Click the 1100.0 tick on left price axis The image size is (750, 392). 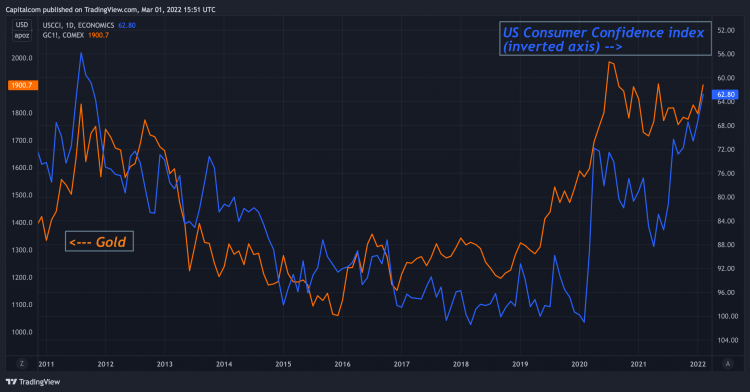(x=22, y=305)
